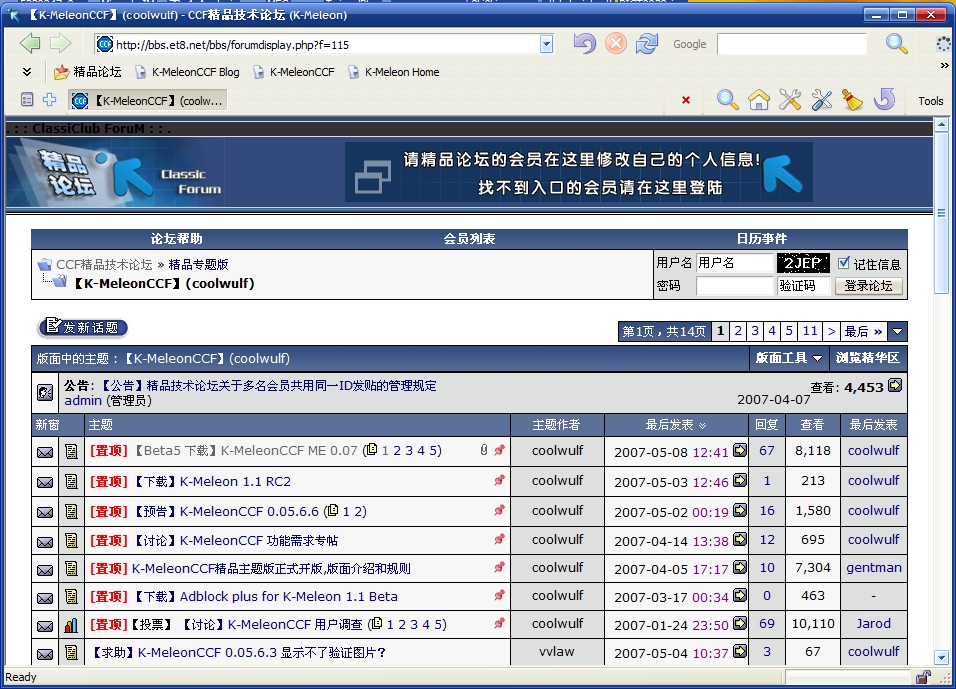This screenshot has width=956, height=689.
Task: Open the Tools toolbar label
Action: point(930,101)
